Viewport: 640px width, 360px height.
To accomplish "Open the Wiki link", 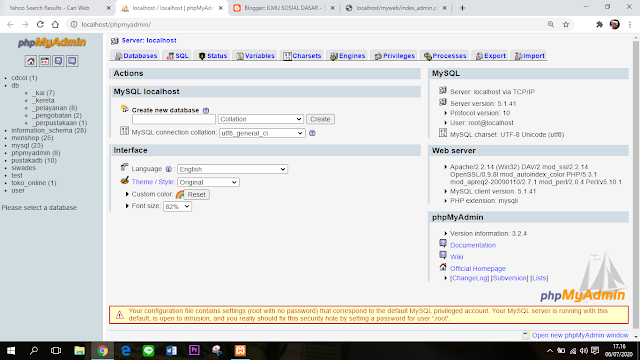I will pos(456,257).
